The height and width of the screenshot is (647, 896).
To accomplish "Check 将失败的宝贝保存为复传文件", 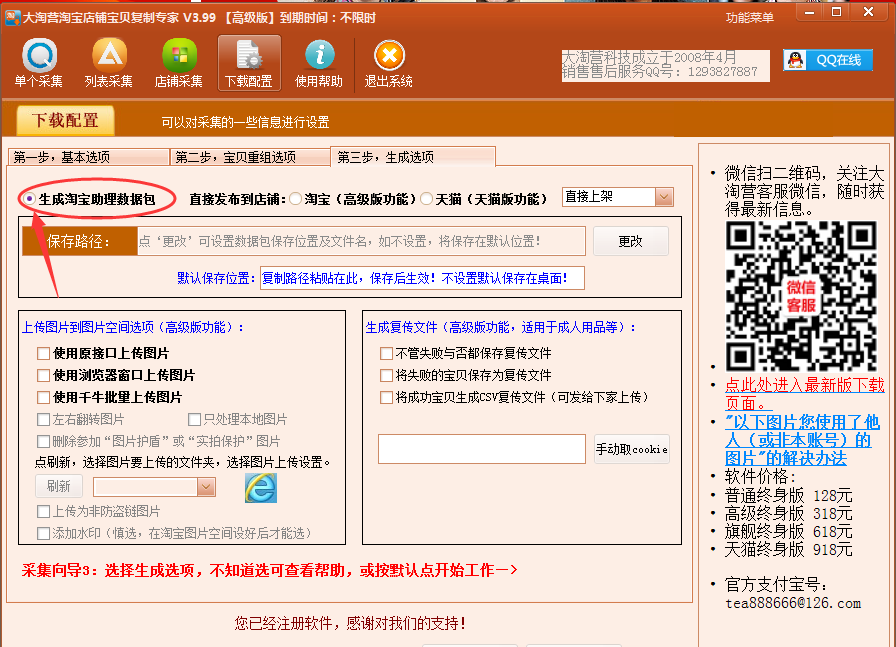I will [x=386, y=375].
